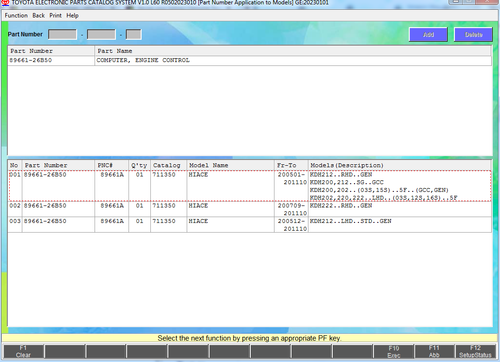Viewport: 500px width, 362px height.
Task: Select result row 002 KDH222..RHD..GEN
Action: (x=250, y=209)
